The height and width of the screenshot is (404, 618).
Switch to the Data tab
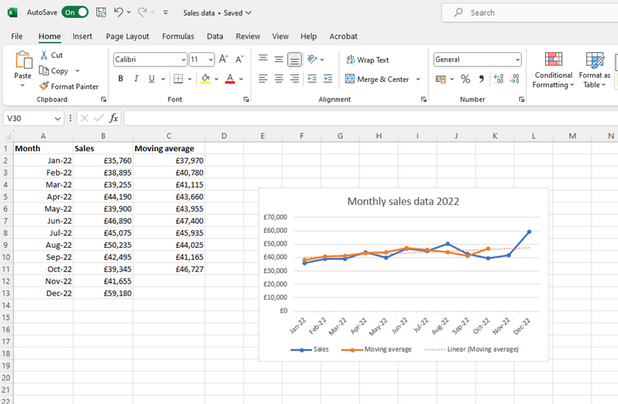coord(215,36)
